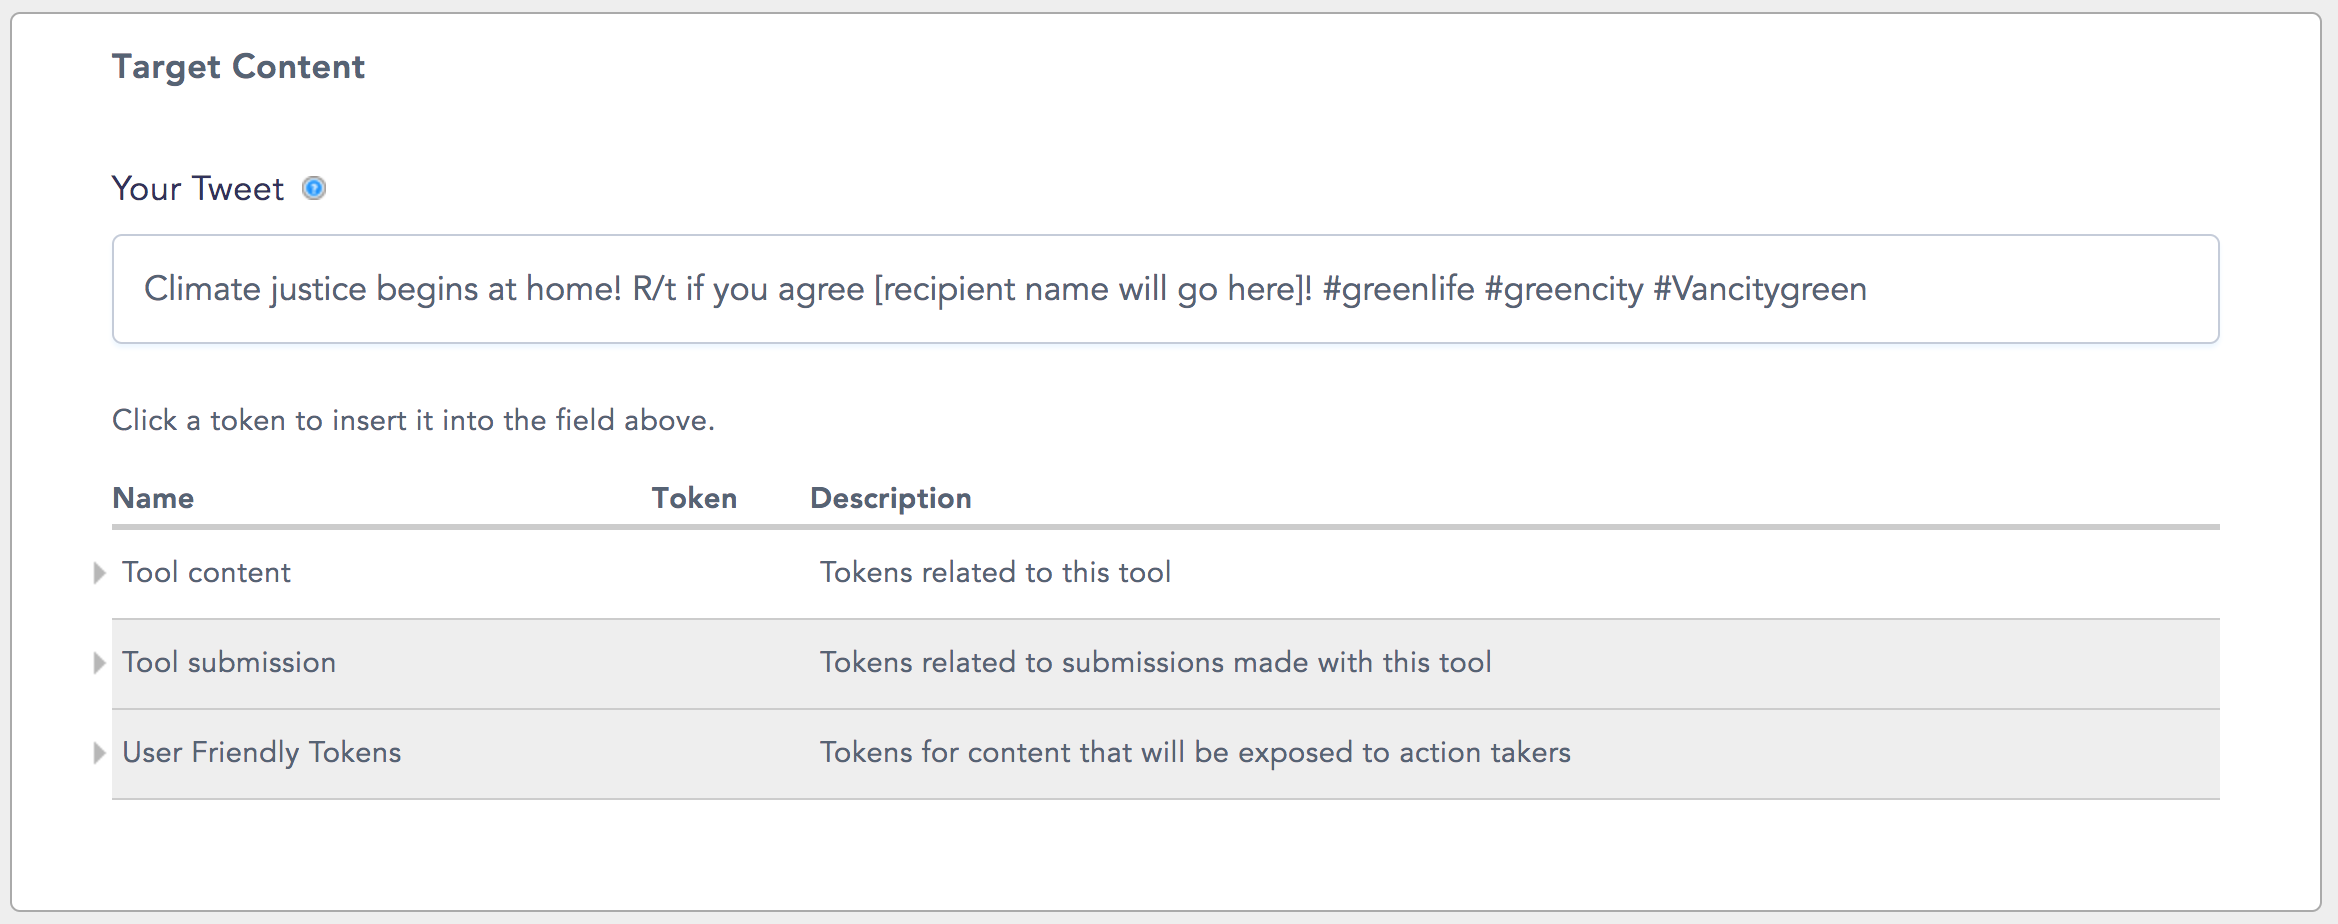Click the Your Tweet help icon
This screenshot has height=924, width=2338.
pyautogui.click(x=314, y=188)
